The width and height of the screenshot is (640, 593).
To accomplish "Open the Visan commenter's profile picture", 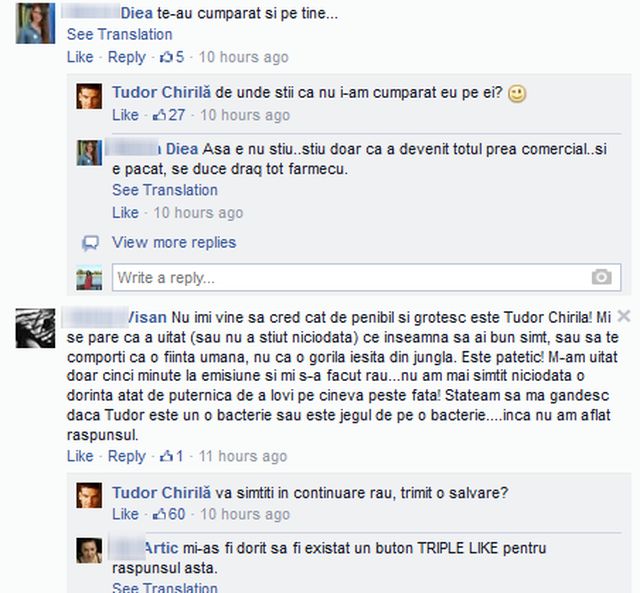I will click(35, 328).
